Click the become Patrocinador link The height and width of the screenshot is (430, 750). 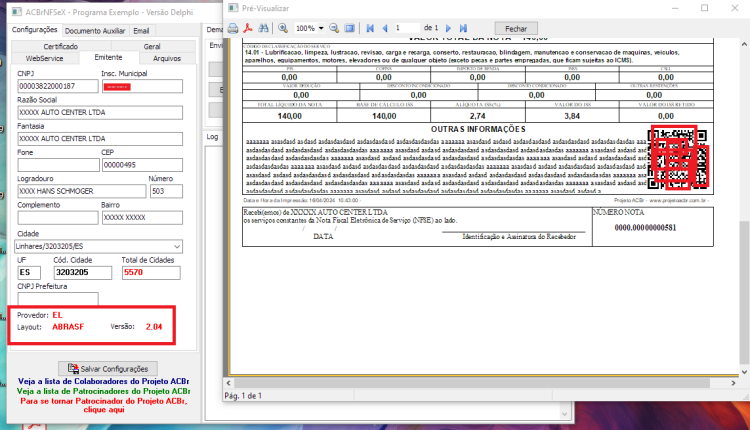104,405
